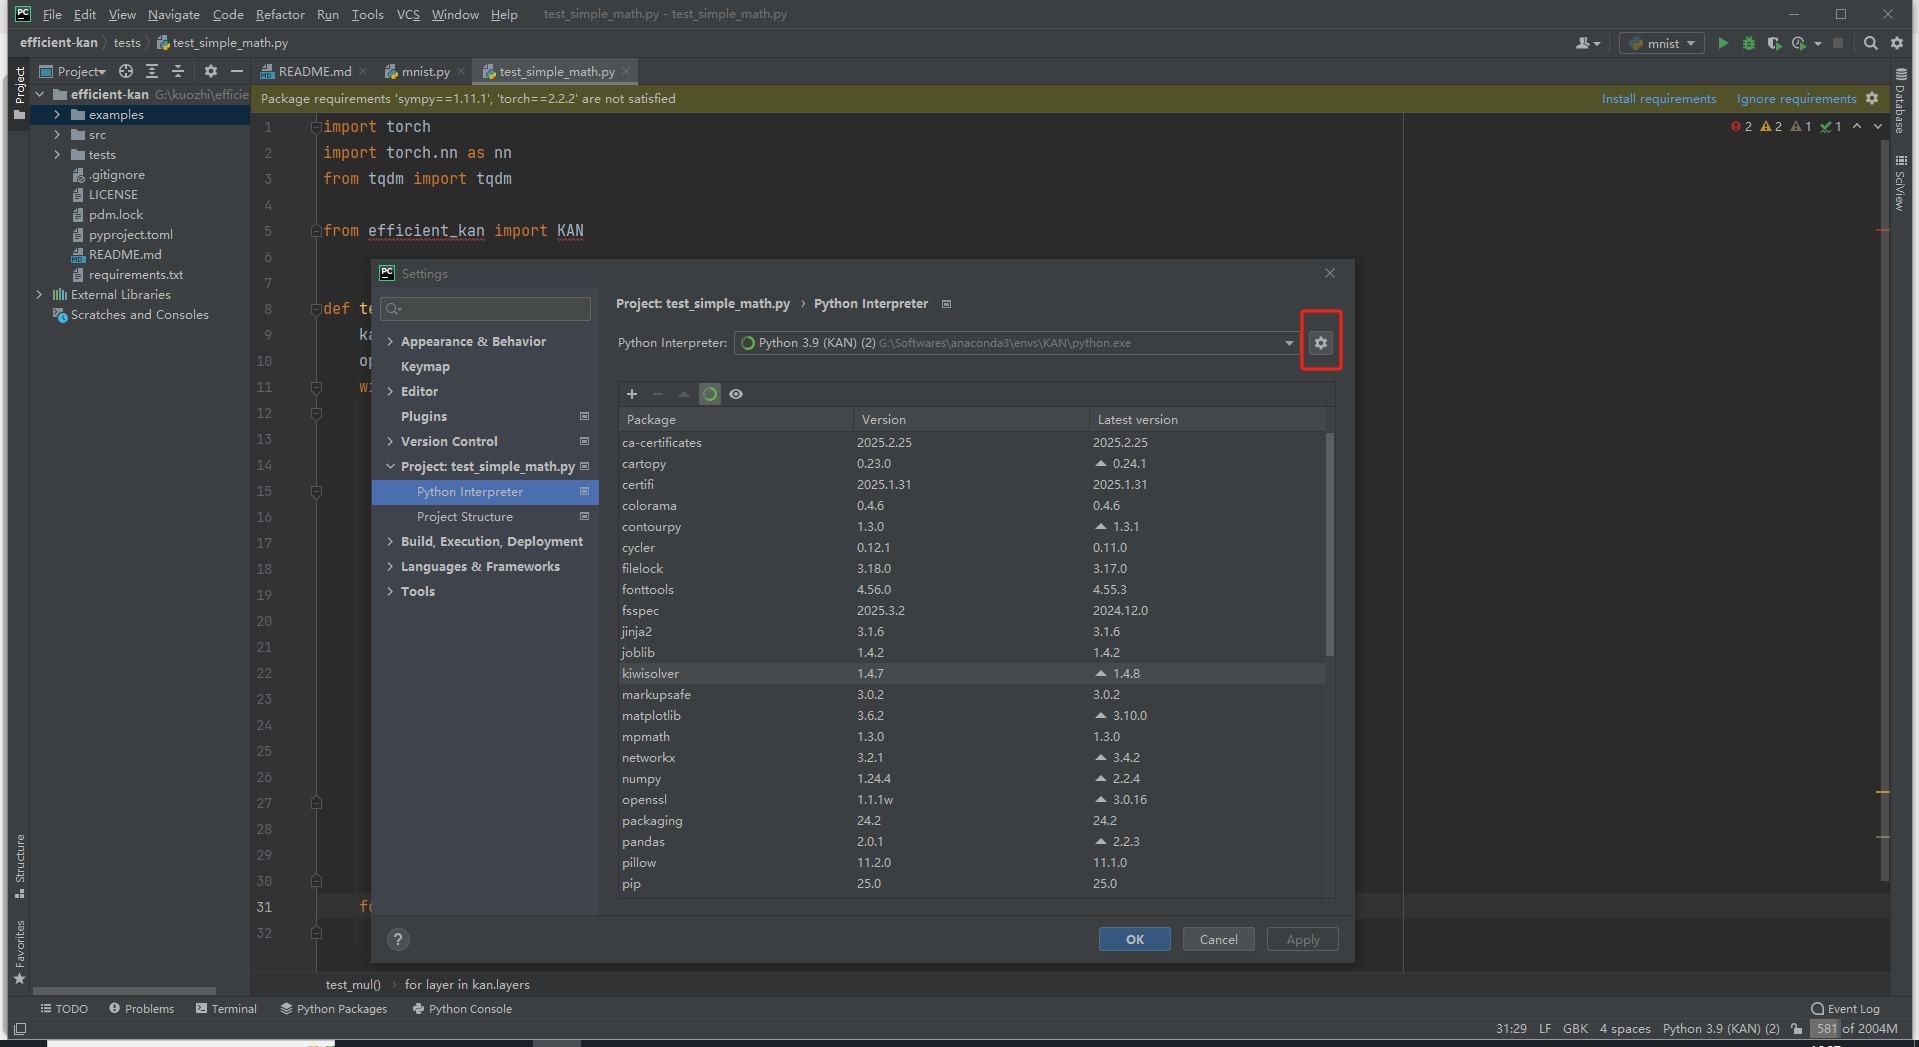Open the Refactor menu
This screenshot has width=1919, height=1047.
coord(280,14)
